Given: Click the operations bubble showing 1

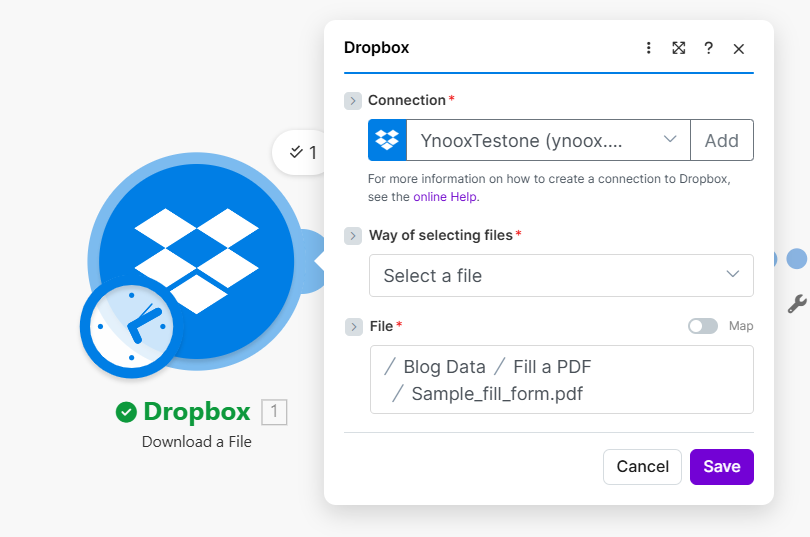Looking at the screenshot, I should [303, 152].
